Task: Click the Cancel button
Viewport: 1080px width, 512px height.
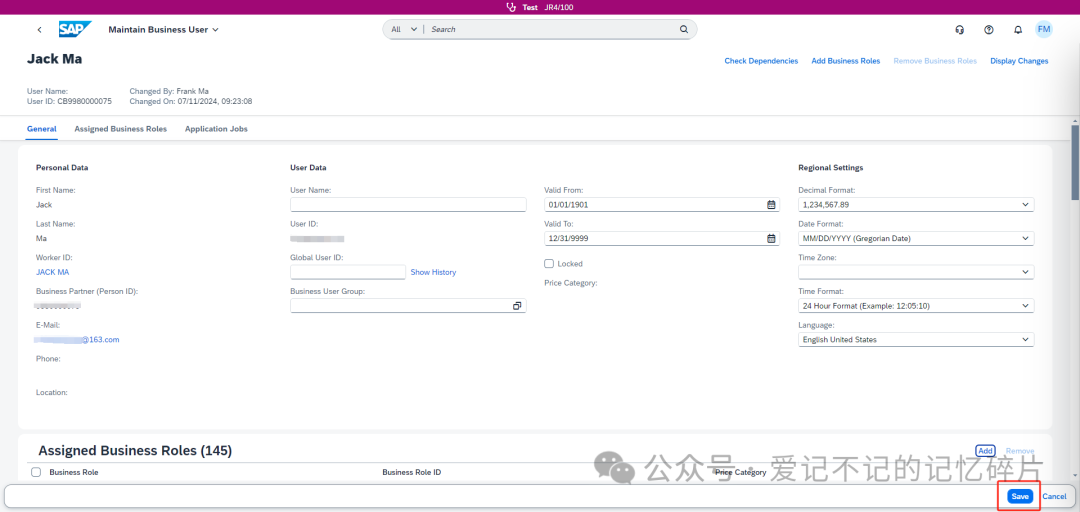Action: 1055,496
